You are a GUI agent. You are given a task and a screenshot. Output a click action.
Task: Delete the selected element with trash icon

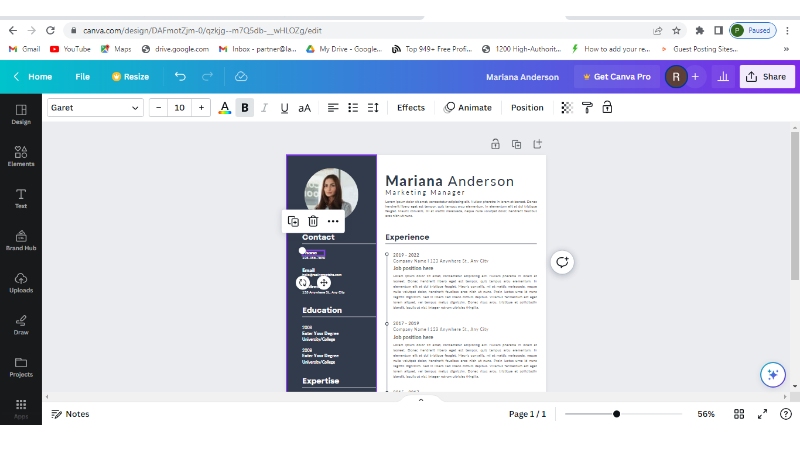(313, 221)
